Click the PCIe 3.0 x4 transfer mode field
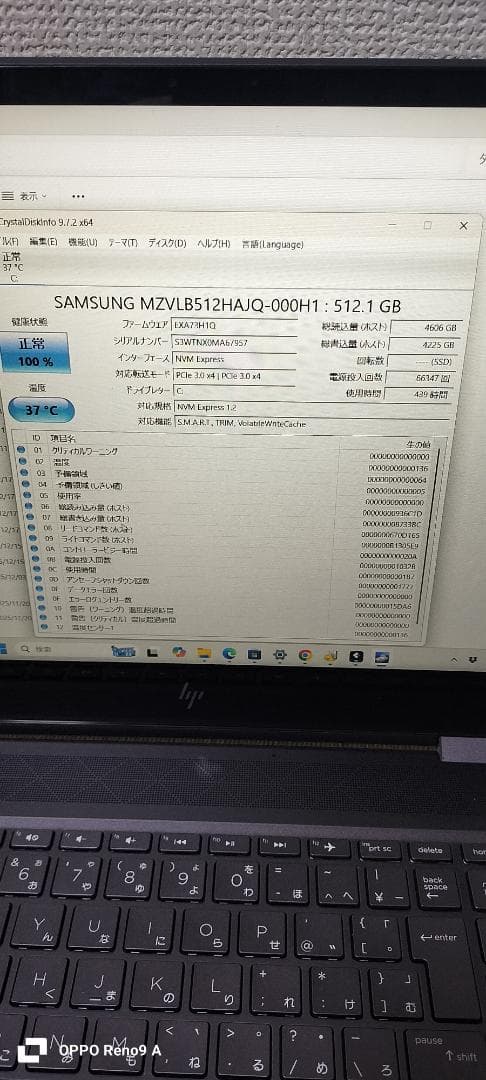The height and width of the screenshot is (1080, 486). 234,376
